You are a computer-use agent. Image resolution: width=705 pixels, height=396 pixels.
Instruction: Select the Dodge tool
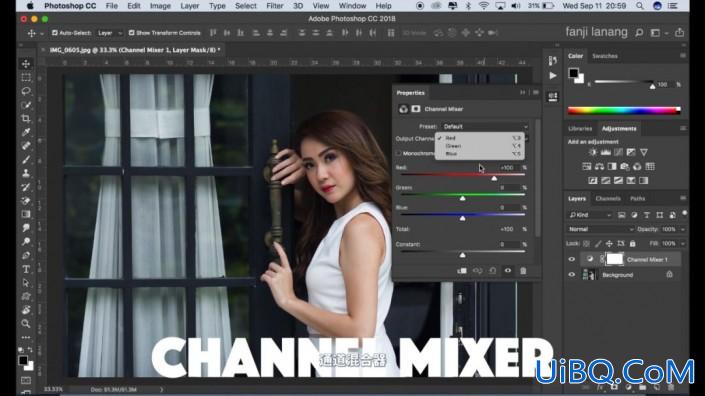26,241
